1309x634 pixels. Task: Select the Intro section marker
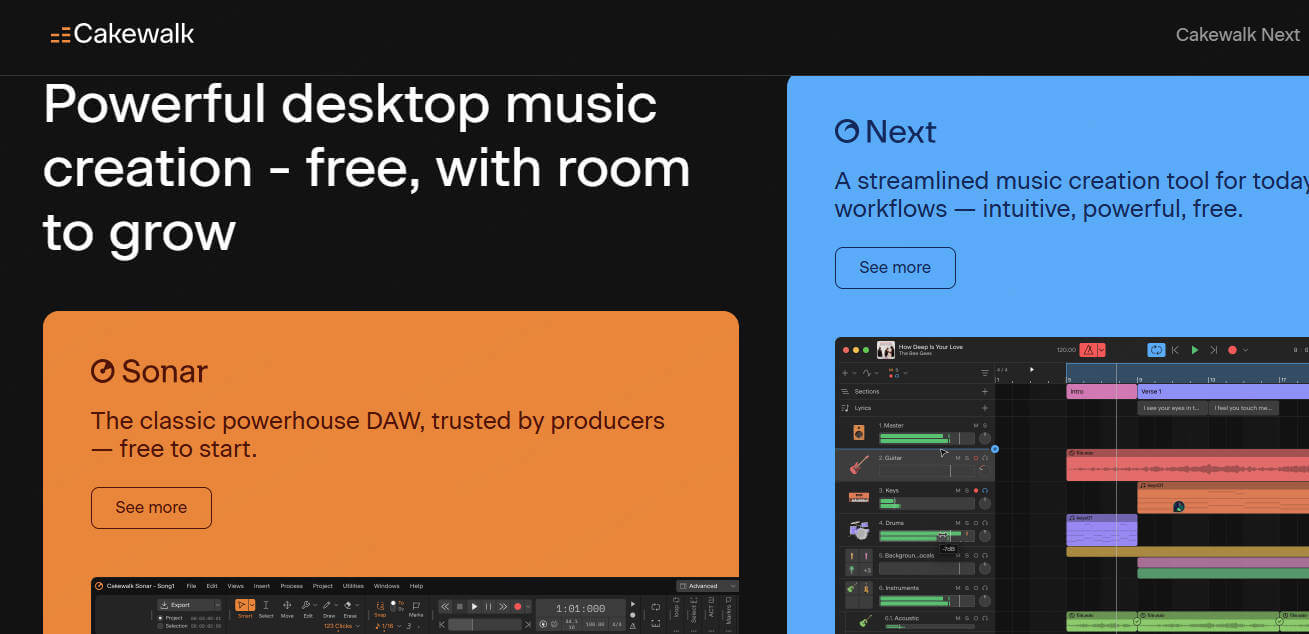1102,391
